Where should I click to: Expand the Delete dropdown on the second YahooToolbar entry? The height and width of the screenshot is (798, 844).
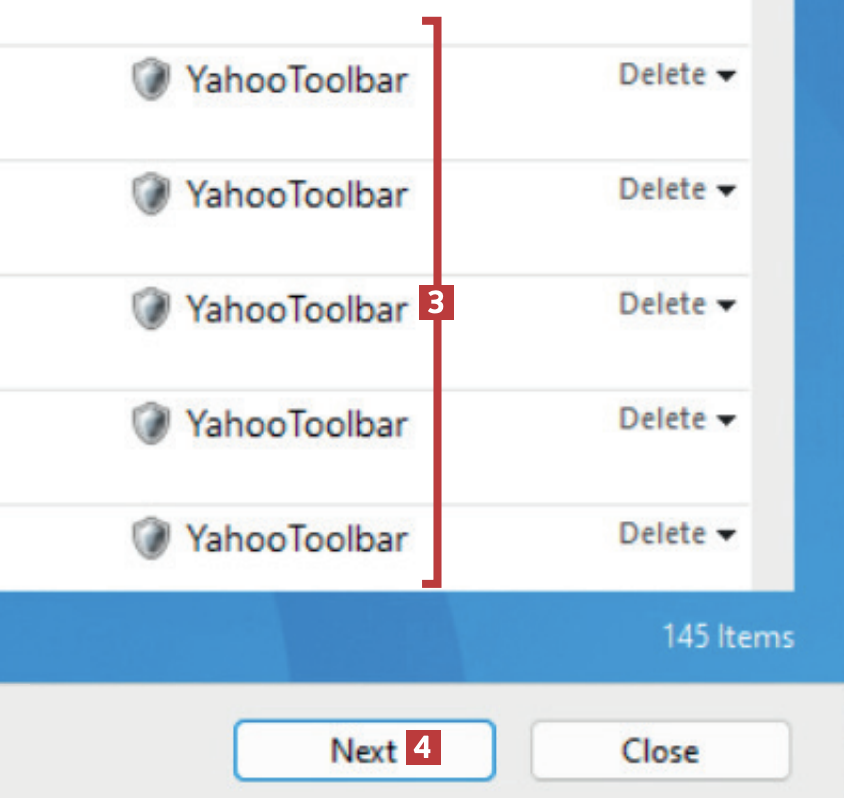tap(677, 189)
